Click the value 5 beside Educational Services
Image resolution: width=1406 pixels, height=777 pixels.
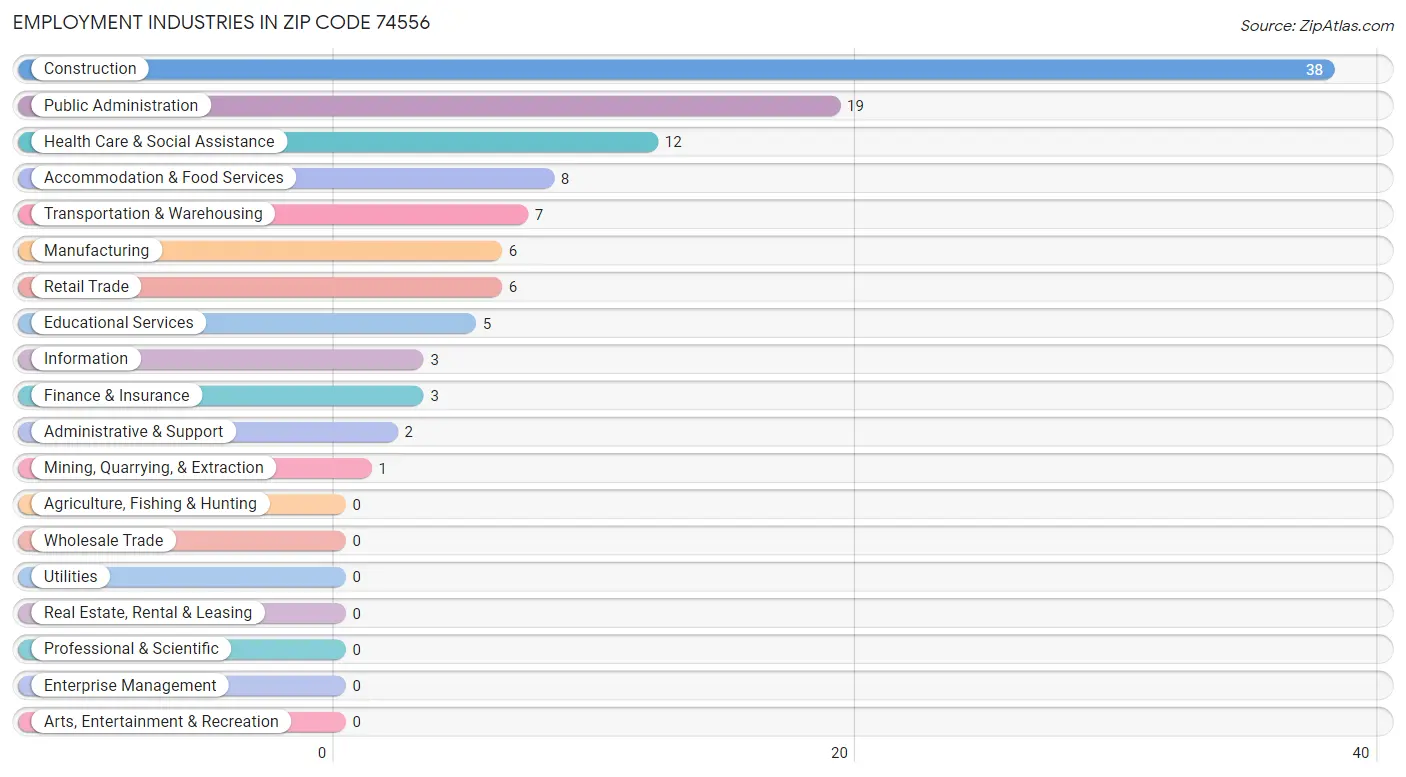(x=486, y=324)
